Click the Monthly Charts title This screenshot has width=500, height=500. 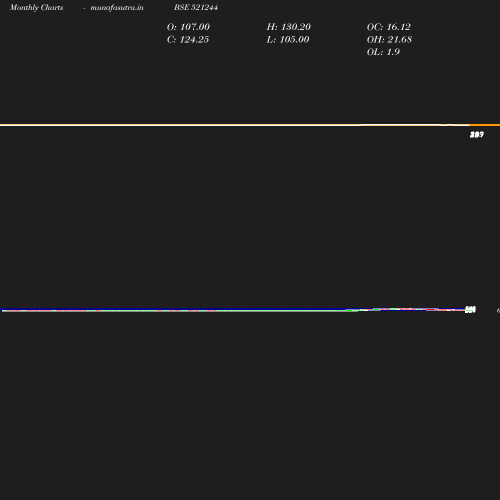pos(36,7)
